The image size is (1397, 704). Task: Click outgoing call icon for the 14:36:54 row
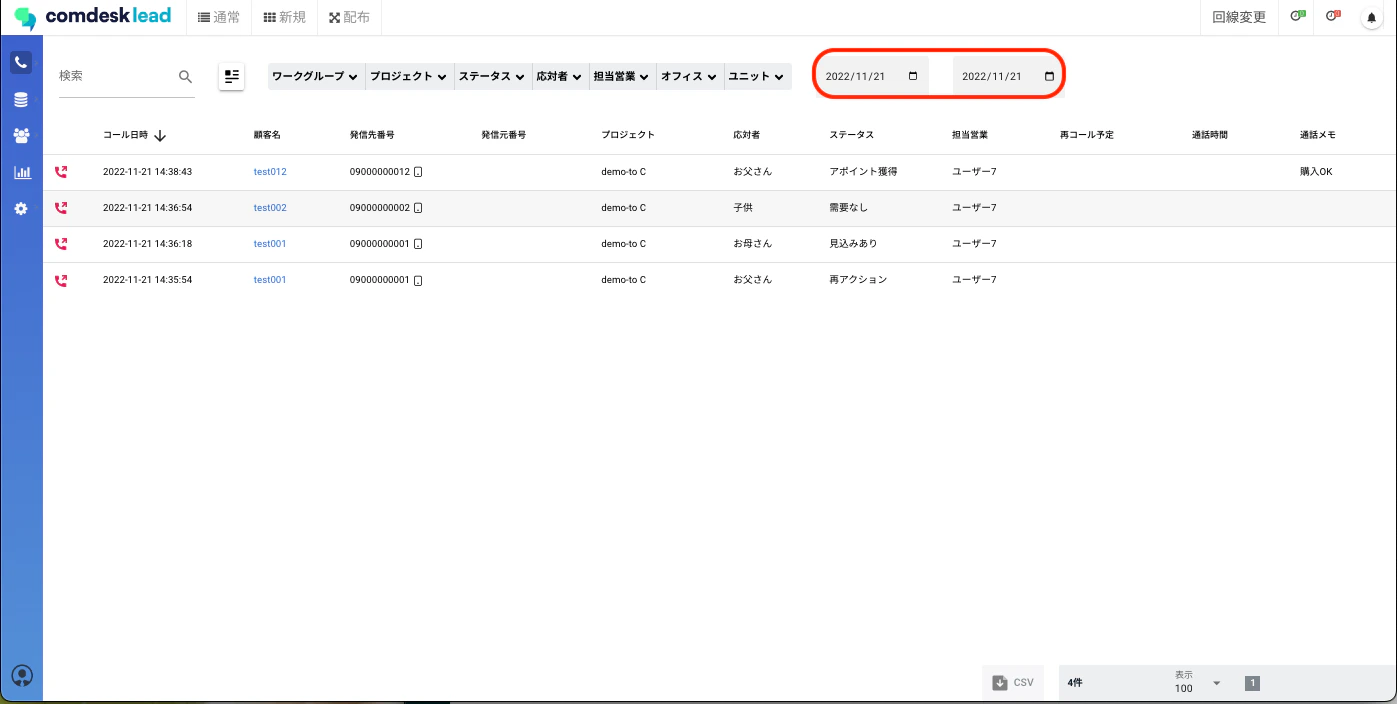point(61,208)
